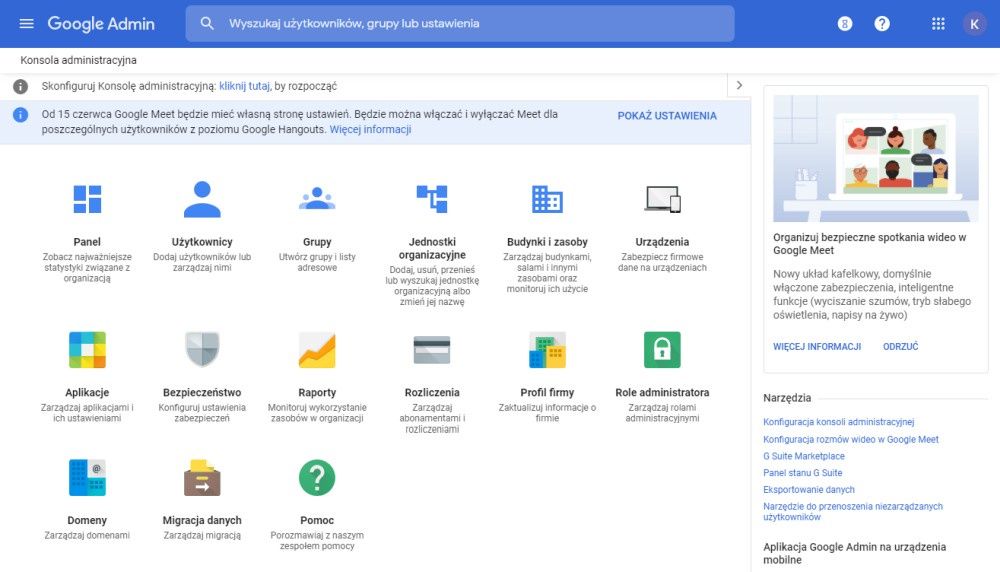Click the 'Jednostki organizacyjne' tile title
The image size is (1000, 572).
pyautogui.click(x=432, y=248)
